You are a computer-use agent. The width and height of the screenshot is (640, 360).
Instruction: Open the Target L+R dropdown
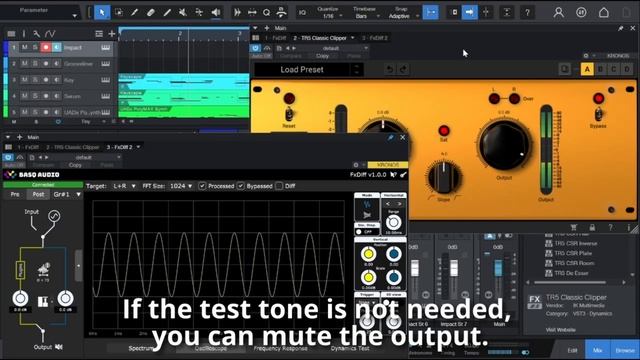click(x=124, y=186)
